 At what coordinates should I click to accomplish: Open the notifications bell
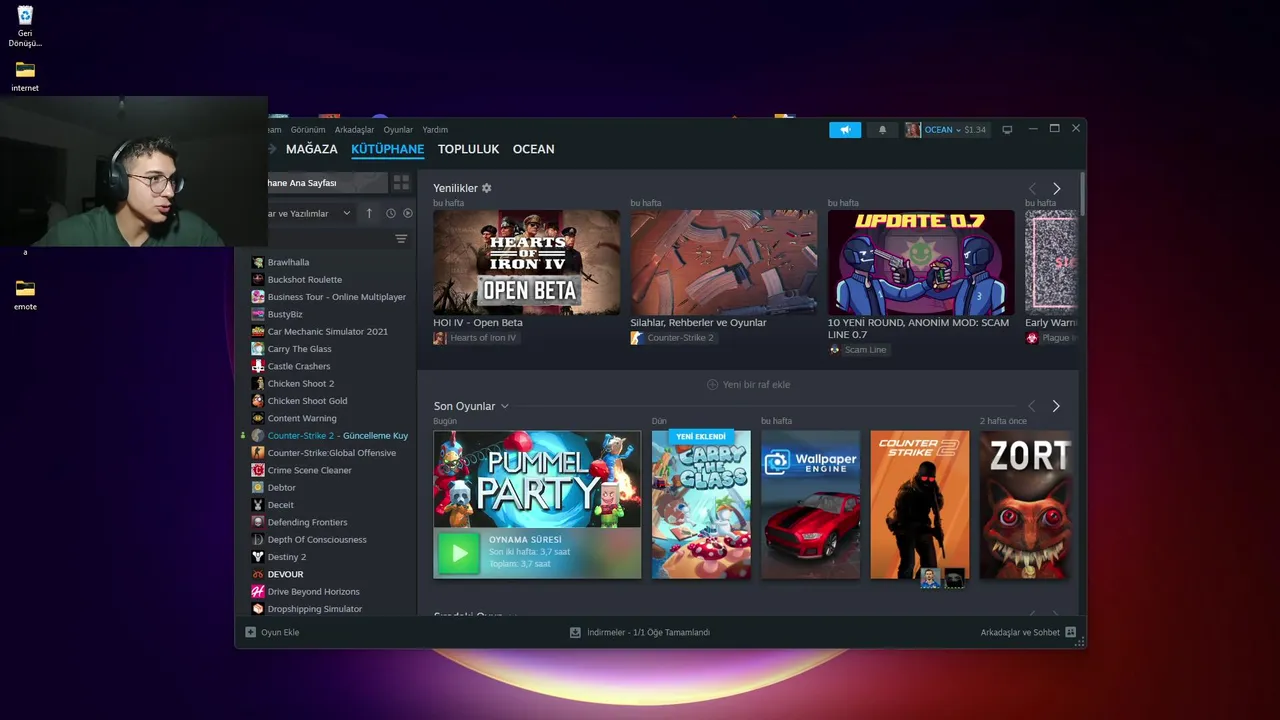pos(882,130)
